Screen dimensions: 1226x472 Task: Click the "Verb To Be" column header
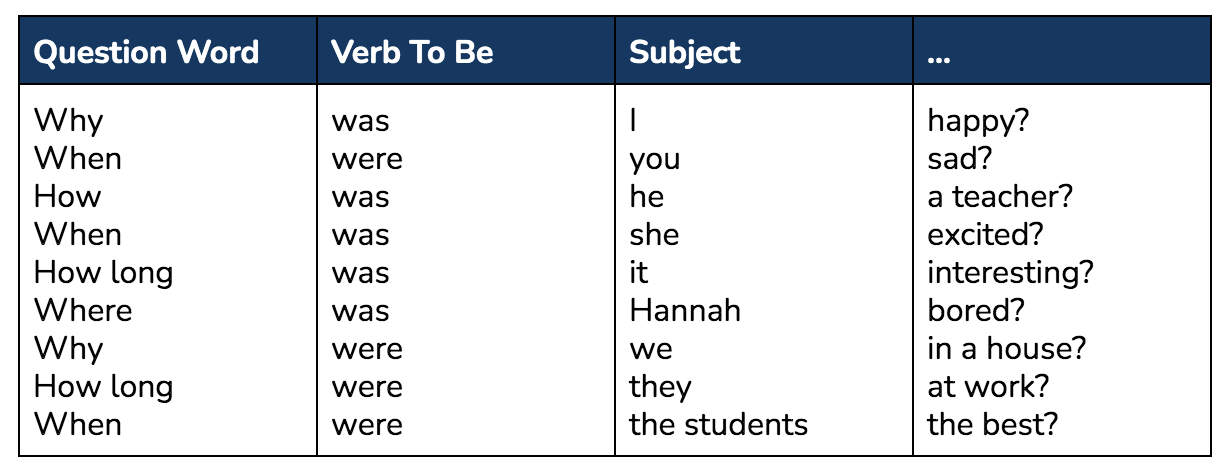pos(412,52)
